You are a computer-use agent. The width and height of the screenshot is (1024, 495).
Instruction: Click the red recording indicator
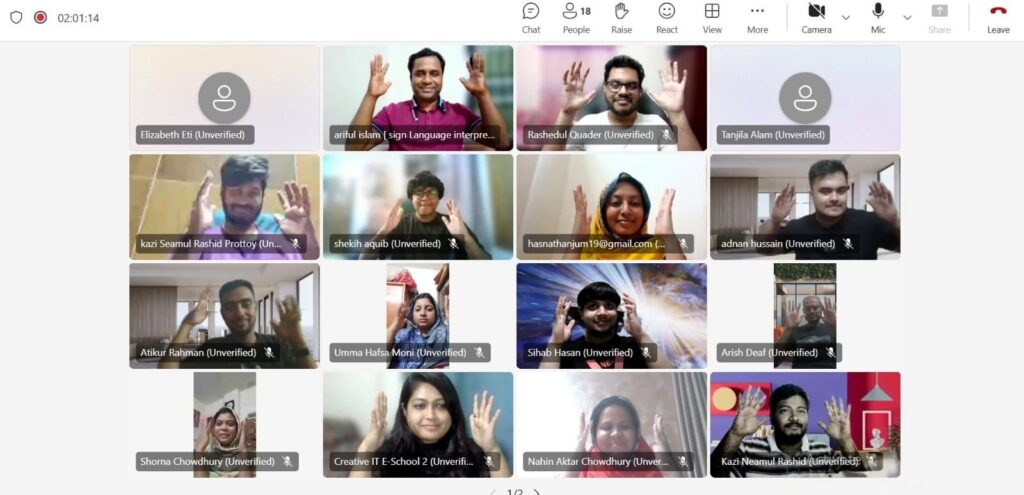click(x=40, y=18)
